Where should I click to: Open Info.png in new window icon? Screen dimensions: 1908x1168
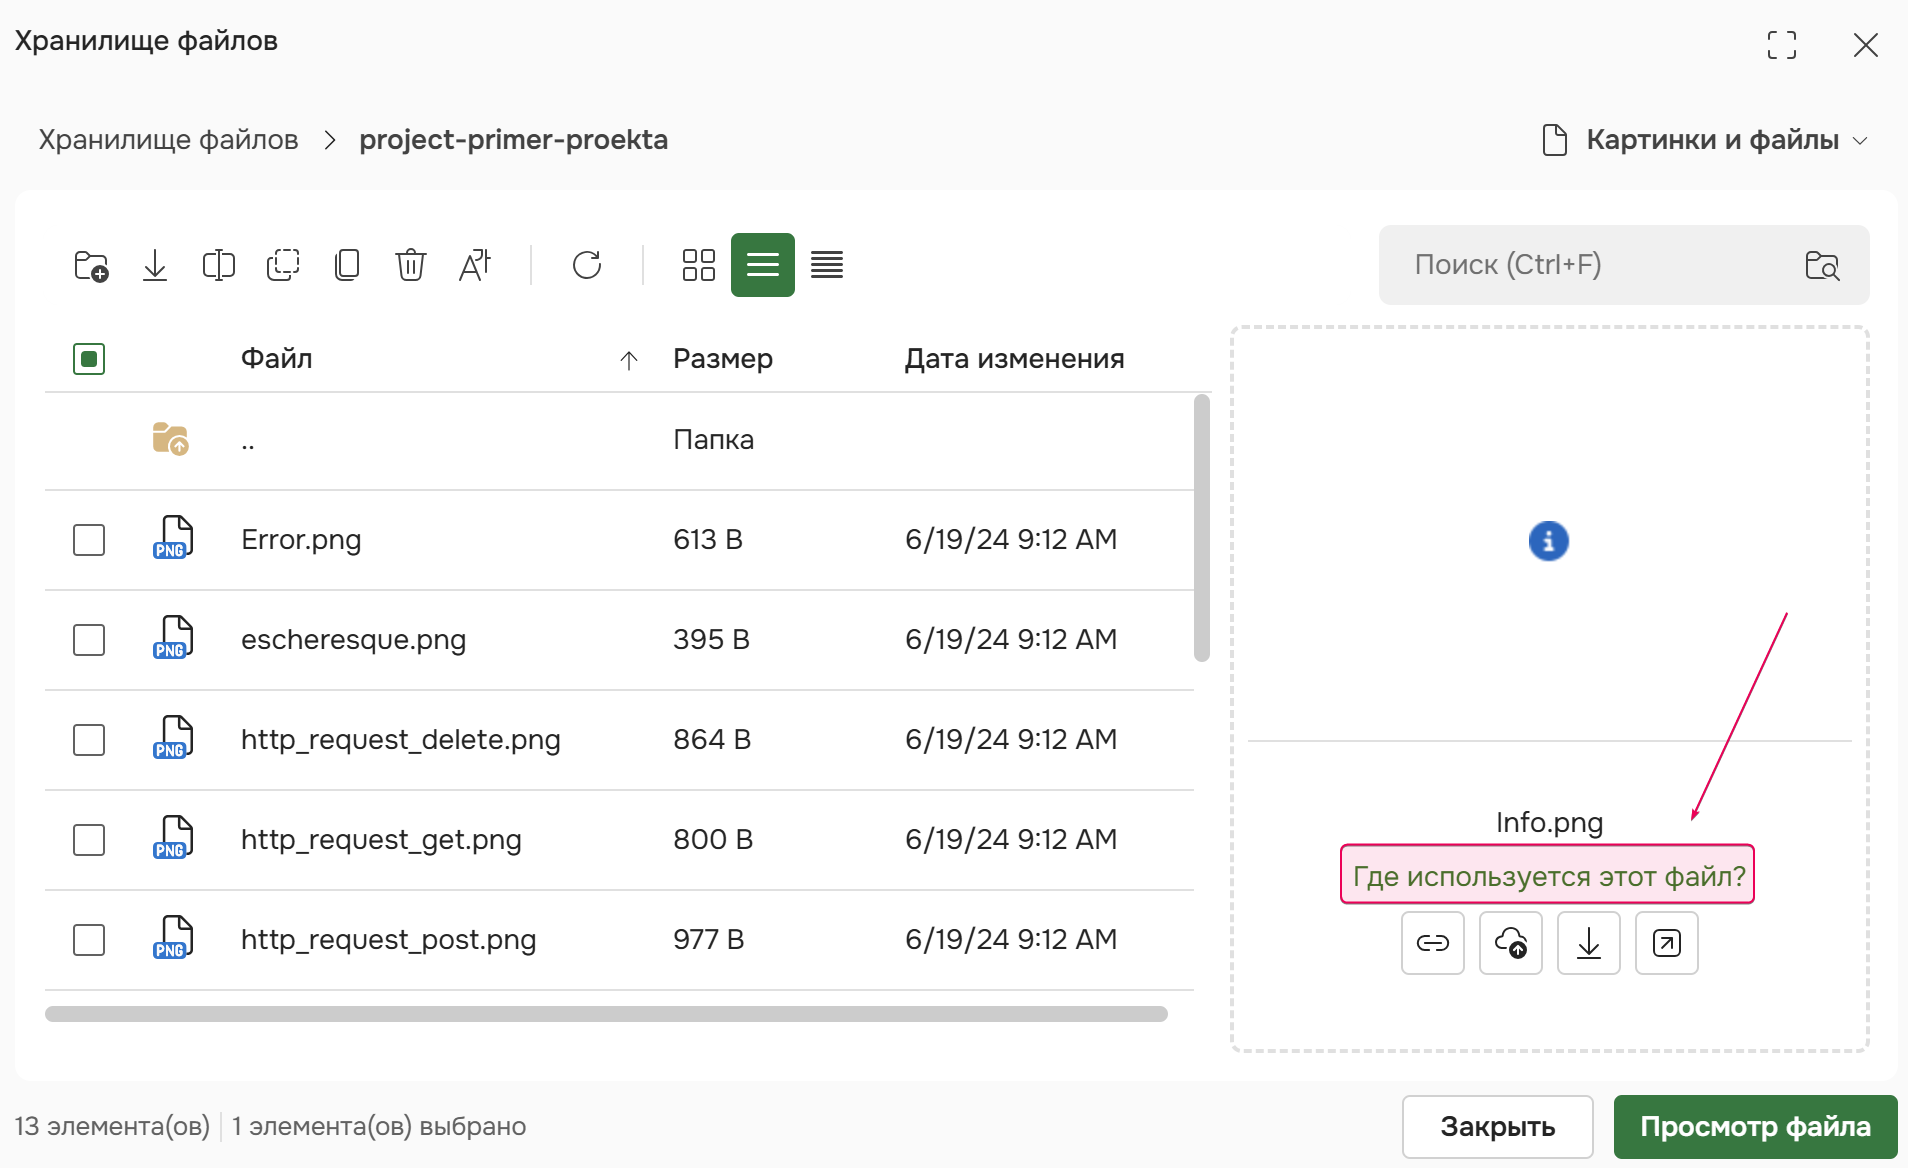coord(1667,943)
